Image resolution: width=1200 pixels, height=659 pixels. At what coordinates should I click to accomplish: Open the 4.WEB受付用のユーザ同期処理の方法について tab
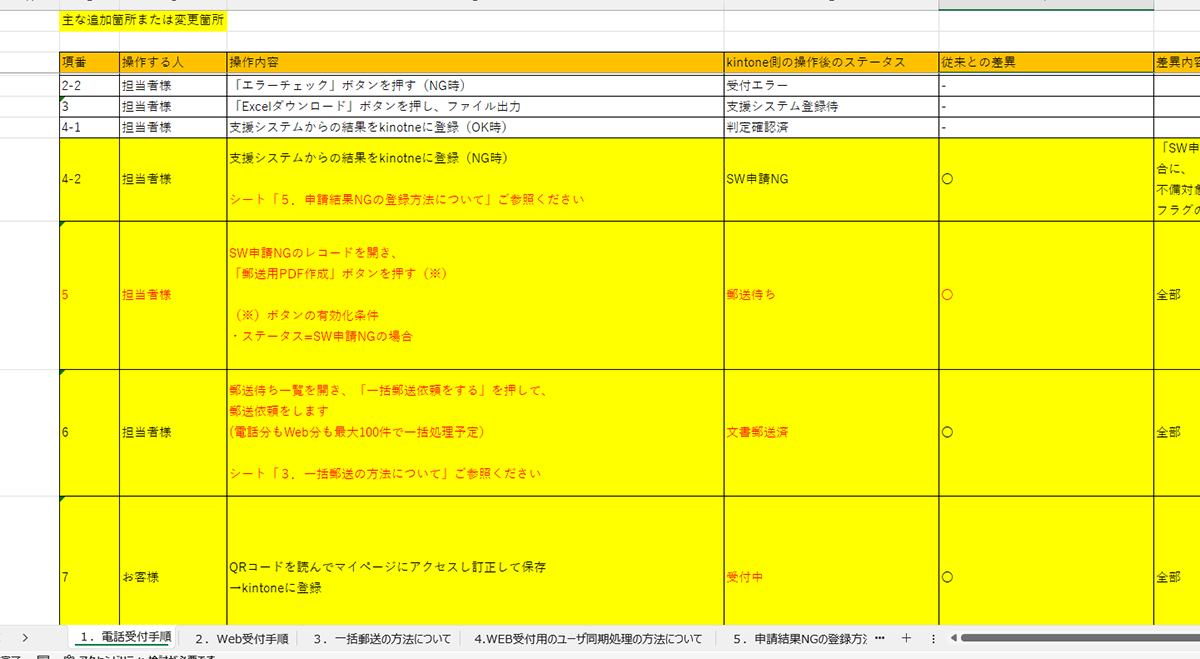tap(588, 637)
